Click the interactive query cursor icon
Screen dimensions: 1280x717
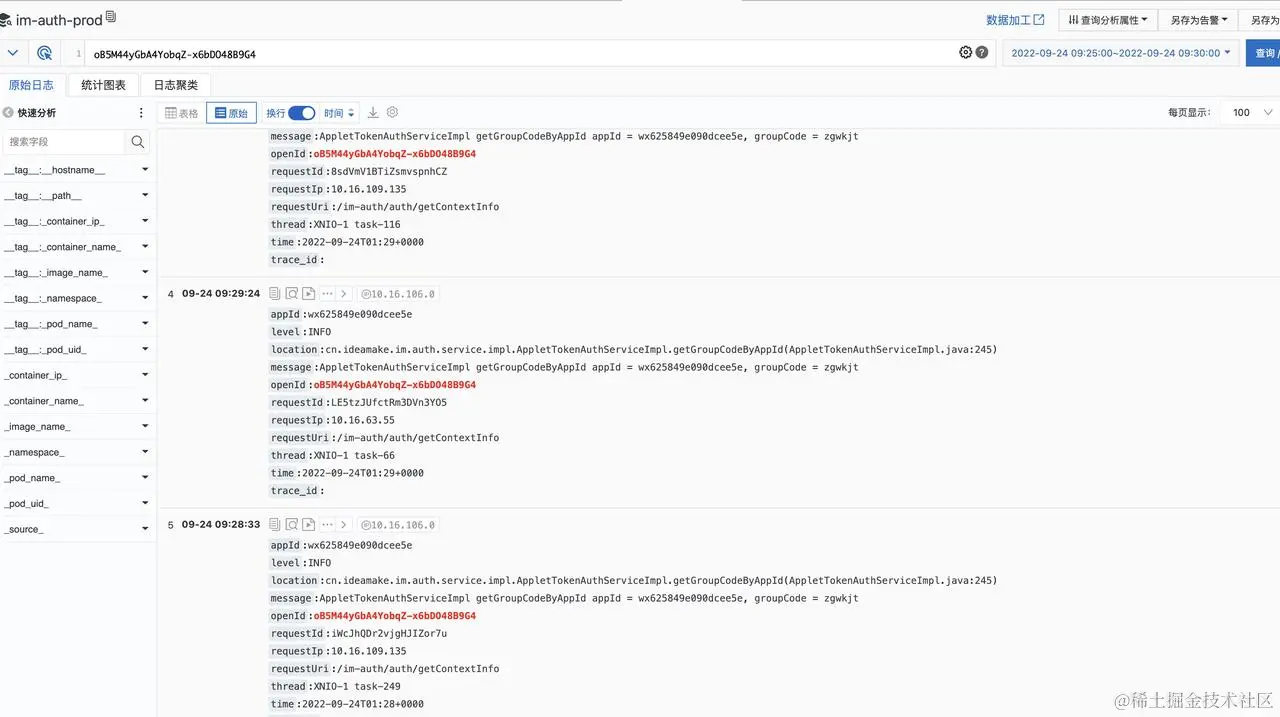pos(45,53)
